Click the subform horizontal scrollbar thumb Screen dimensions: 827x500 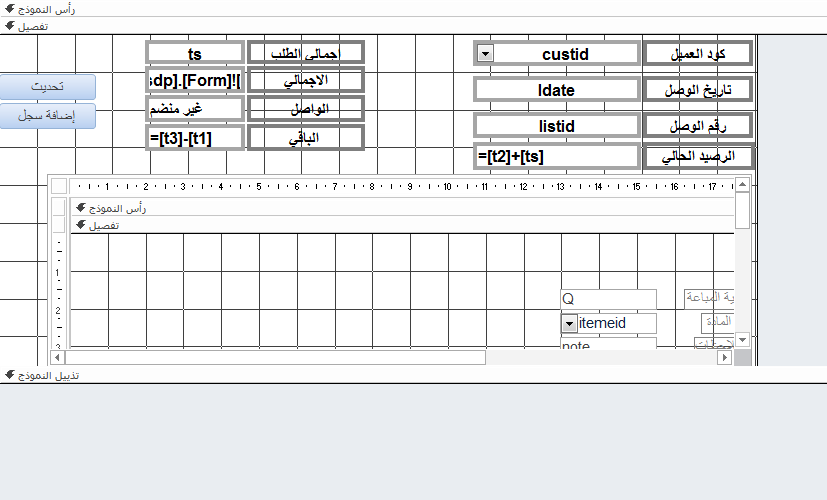(x=275, y=358)
